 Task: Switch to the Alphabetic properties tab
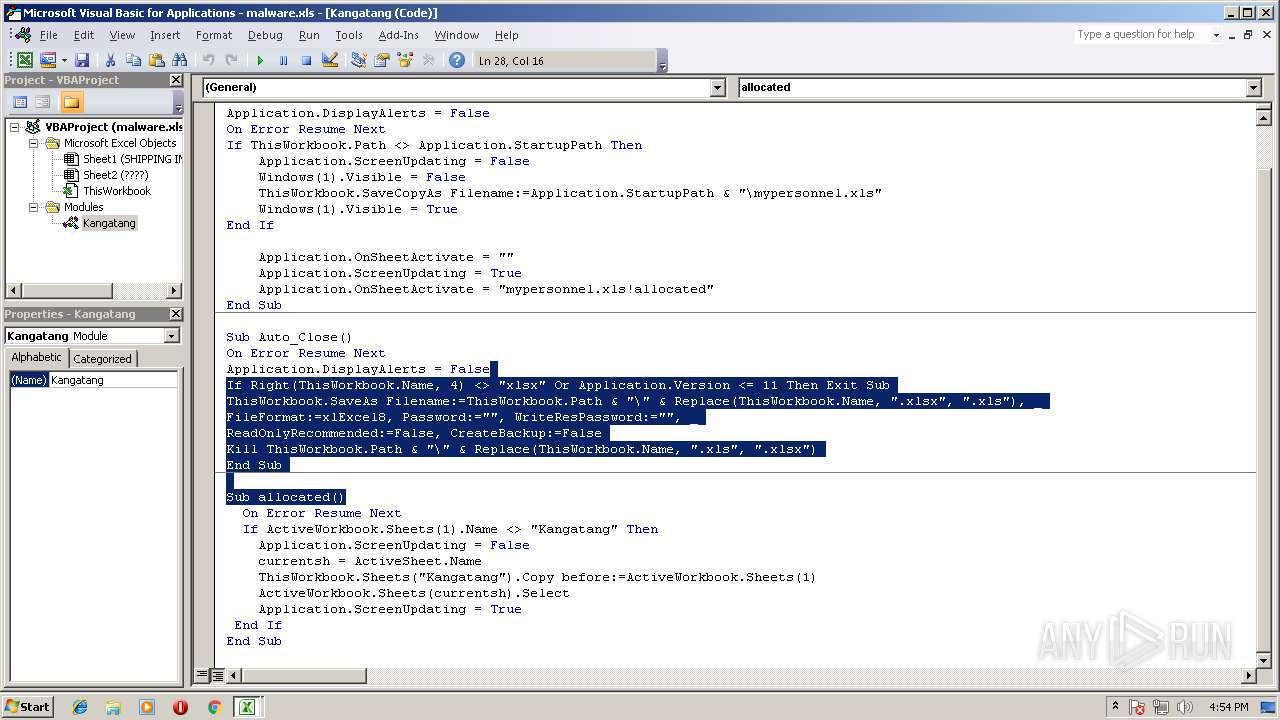[x=37, y=358]
